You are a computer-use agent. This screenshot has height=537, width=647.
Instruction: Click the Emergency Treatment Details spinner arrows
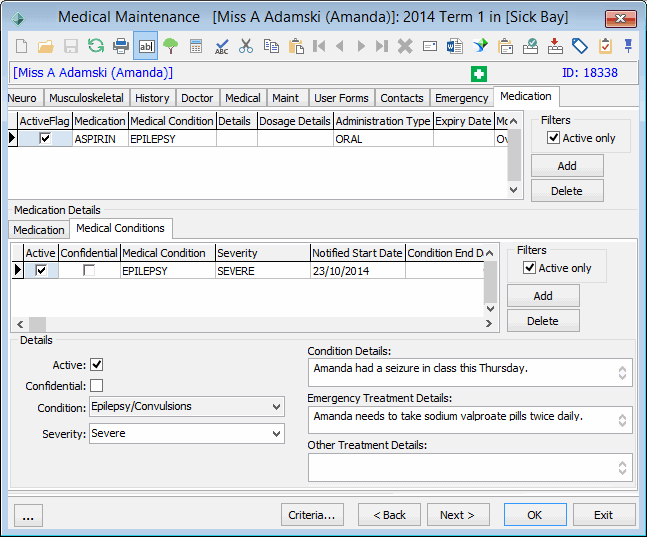622,420
